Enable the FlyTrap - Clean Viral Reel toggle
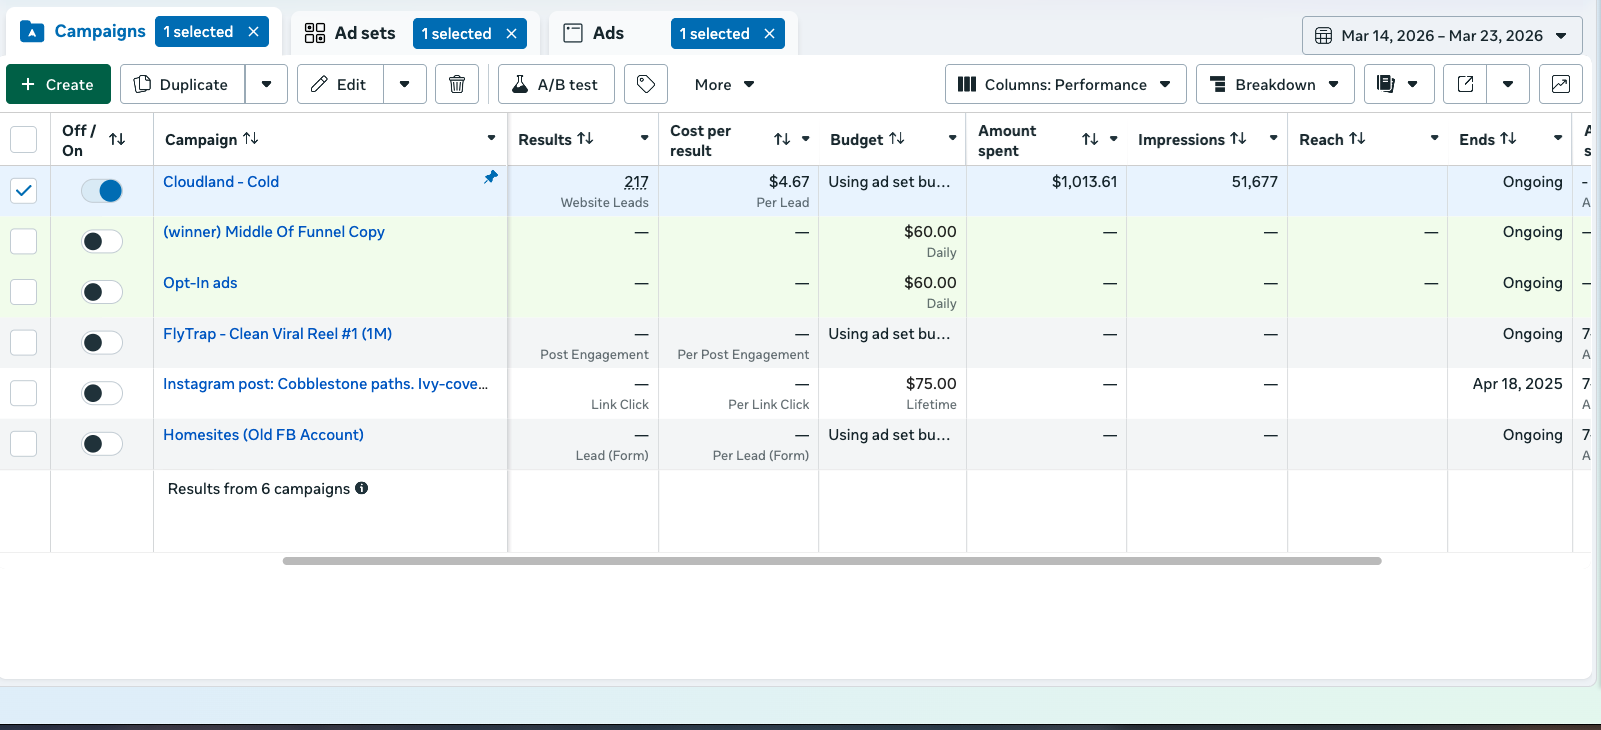Viewport: 1601px width, 730px height. point(102,343)
